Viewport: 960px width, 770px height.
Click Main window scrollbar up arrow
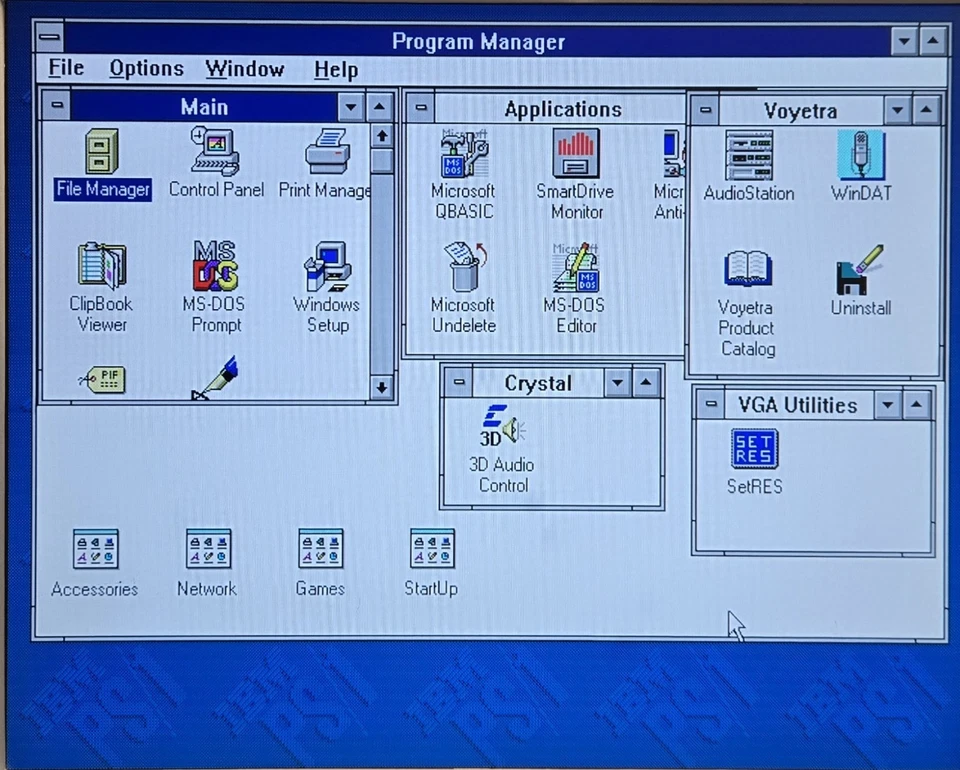click(382, 136)
